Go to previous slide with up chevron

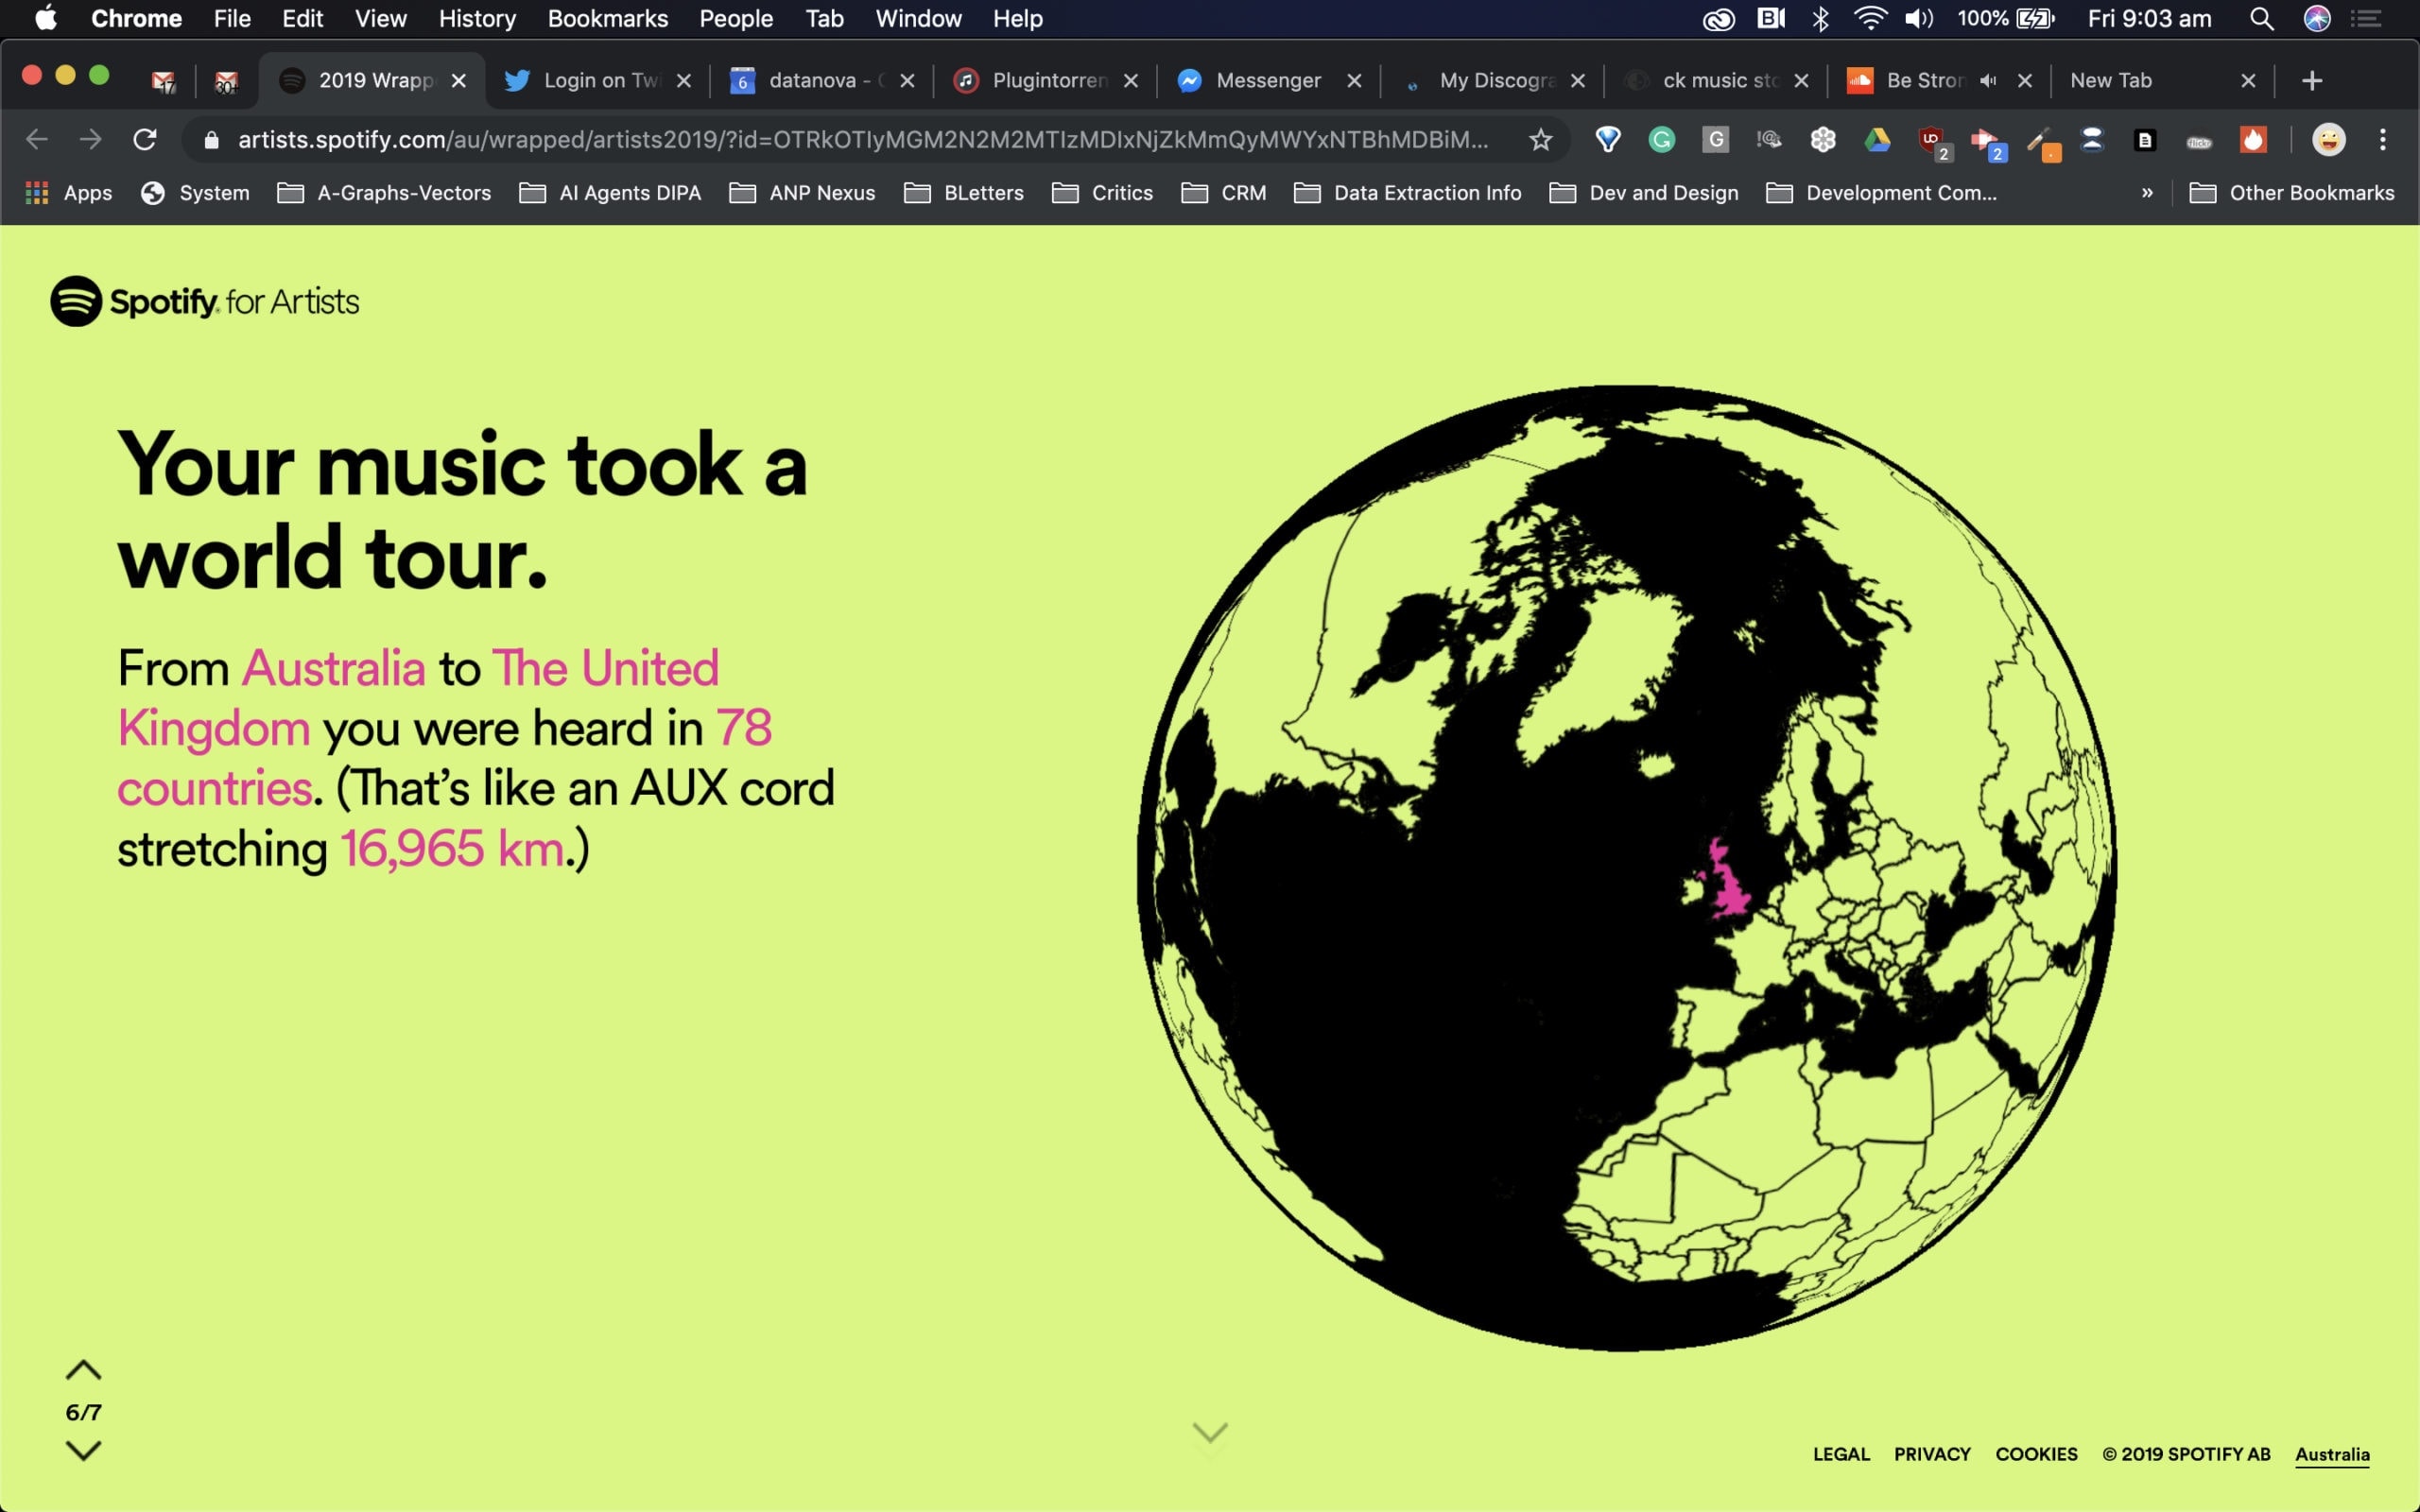click(x=83, y=1370)
